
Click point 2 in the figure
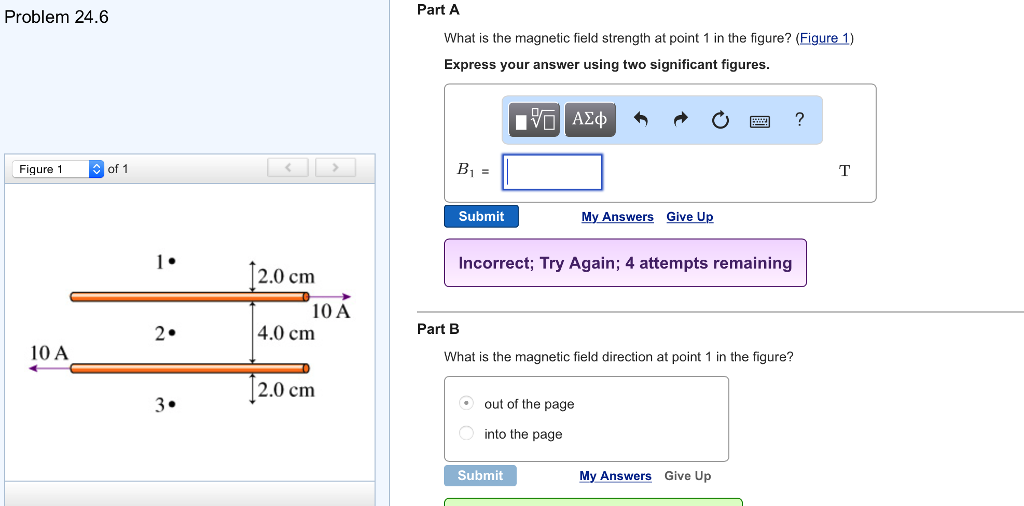click(x=172, y=334)
